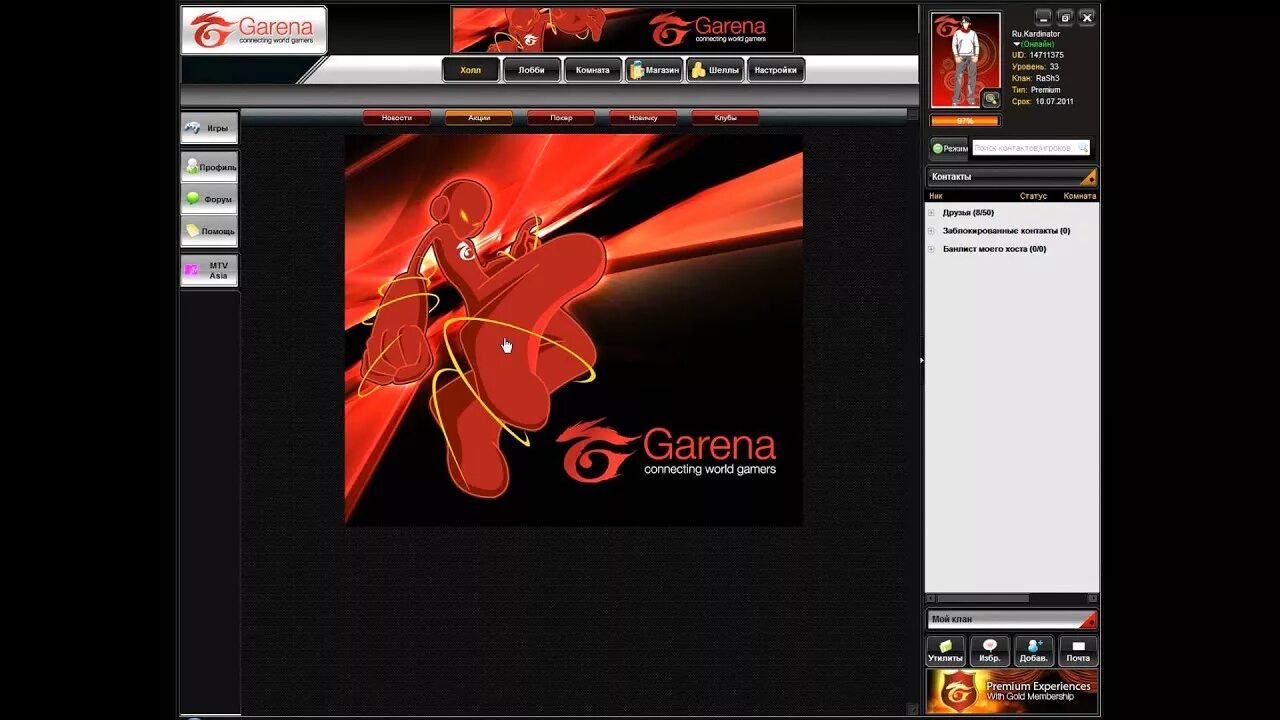Restore the Garena window size
1280x720 pixels.
(1065, 17)
